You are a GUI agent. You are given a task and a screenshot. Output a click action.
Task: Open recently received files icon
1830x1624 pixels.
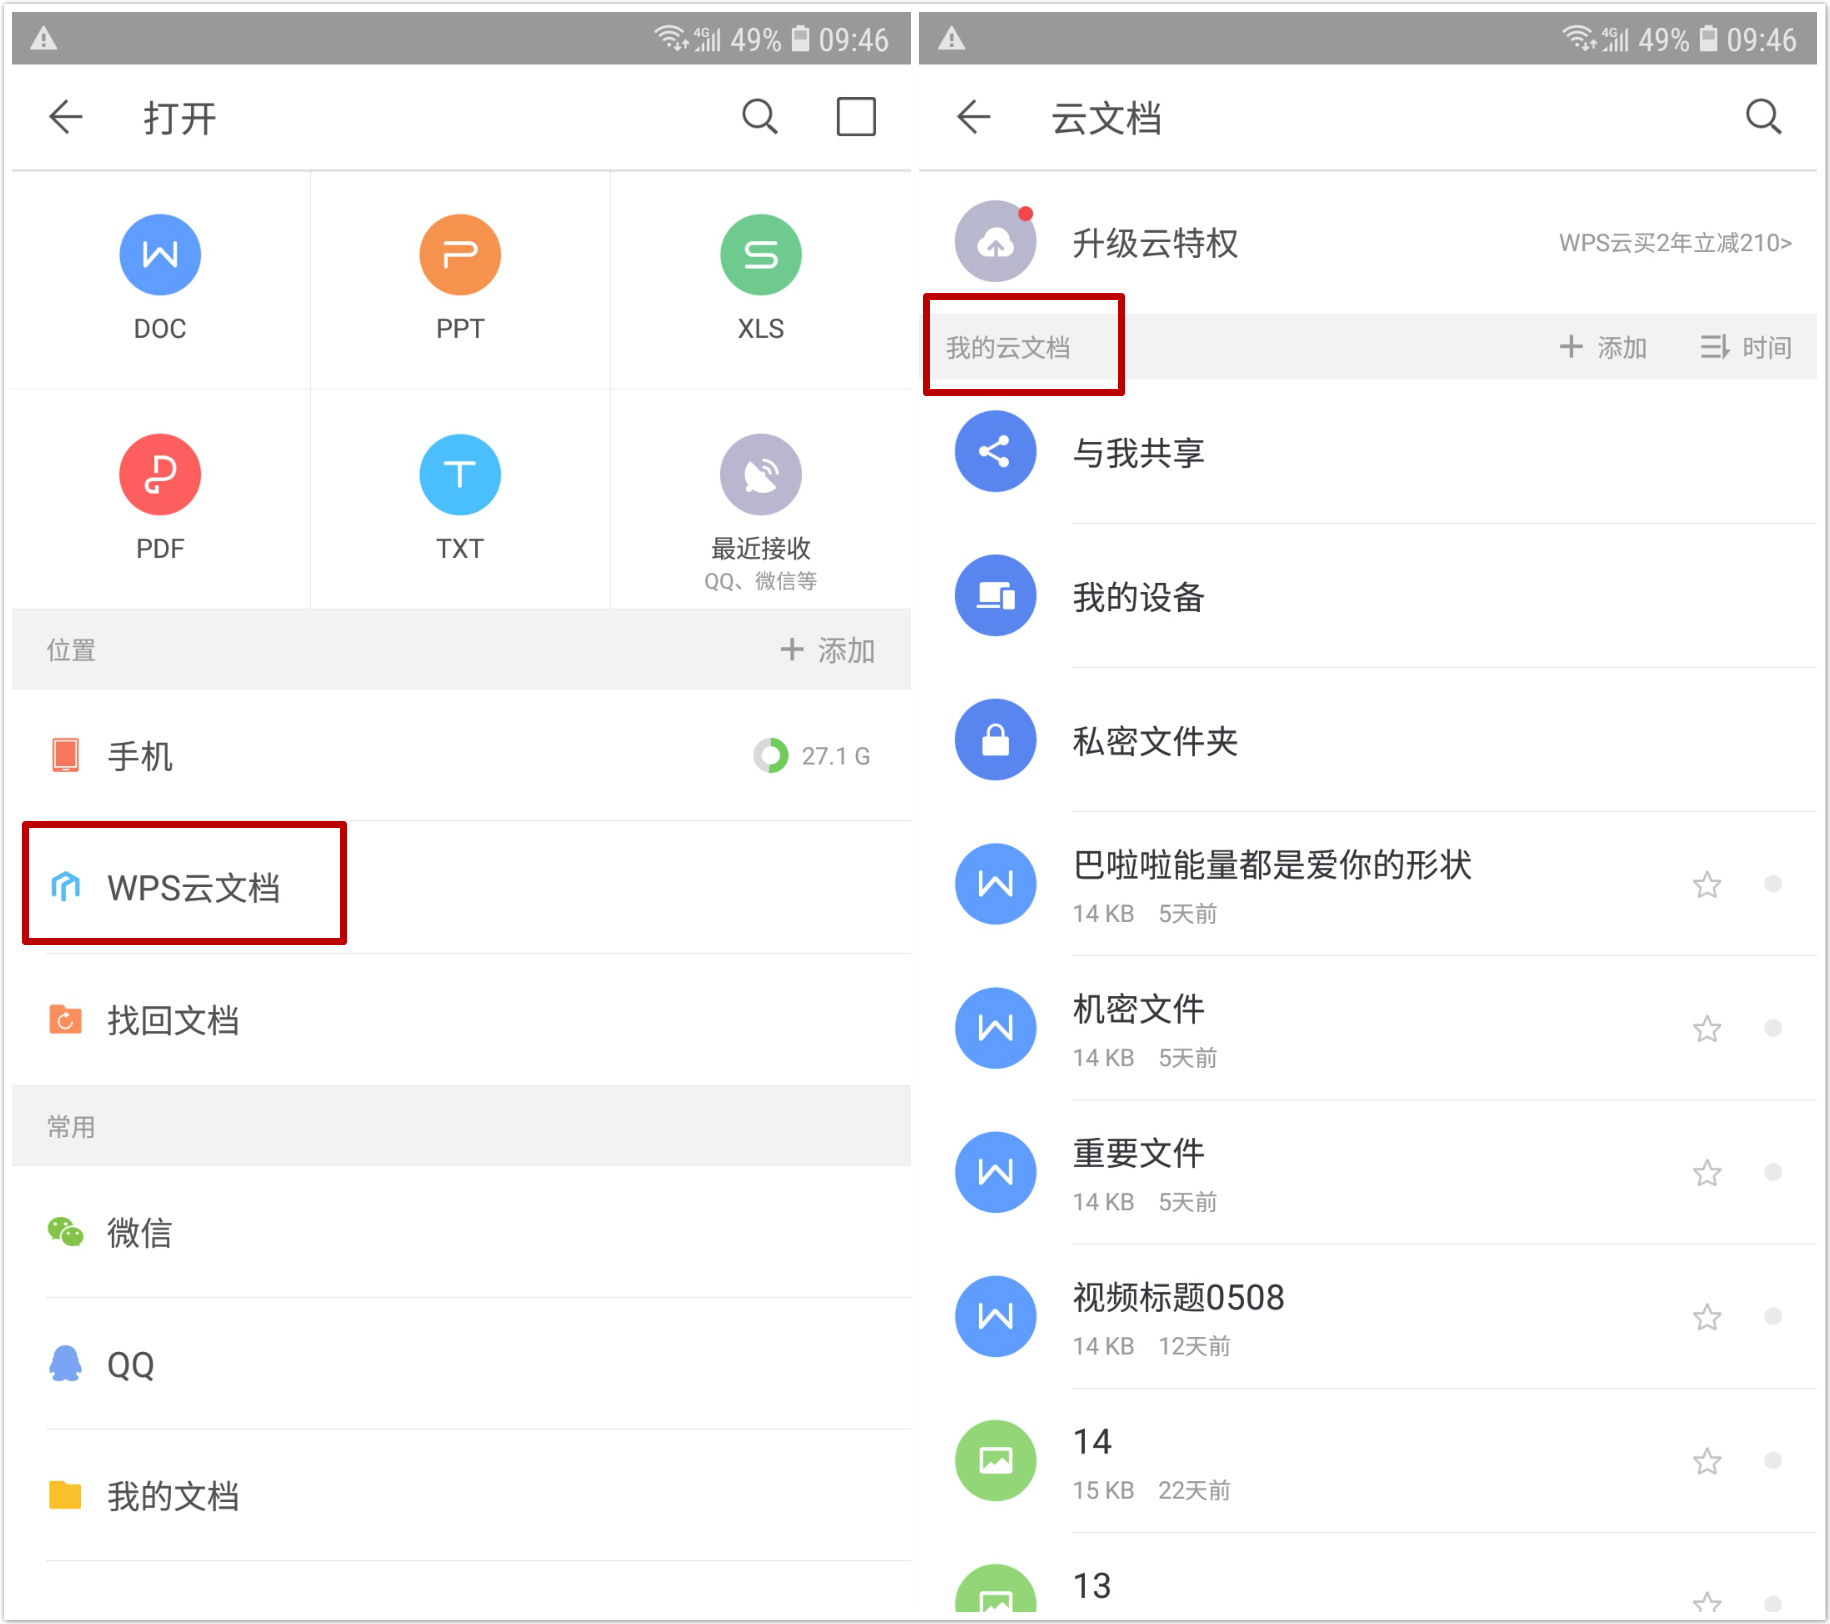760,475
